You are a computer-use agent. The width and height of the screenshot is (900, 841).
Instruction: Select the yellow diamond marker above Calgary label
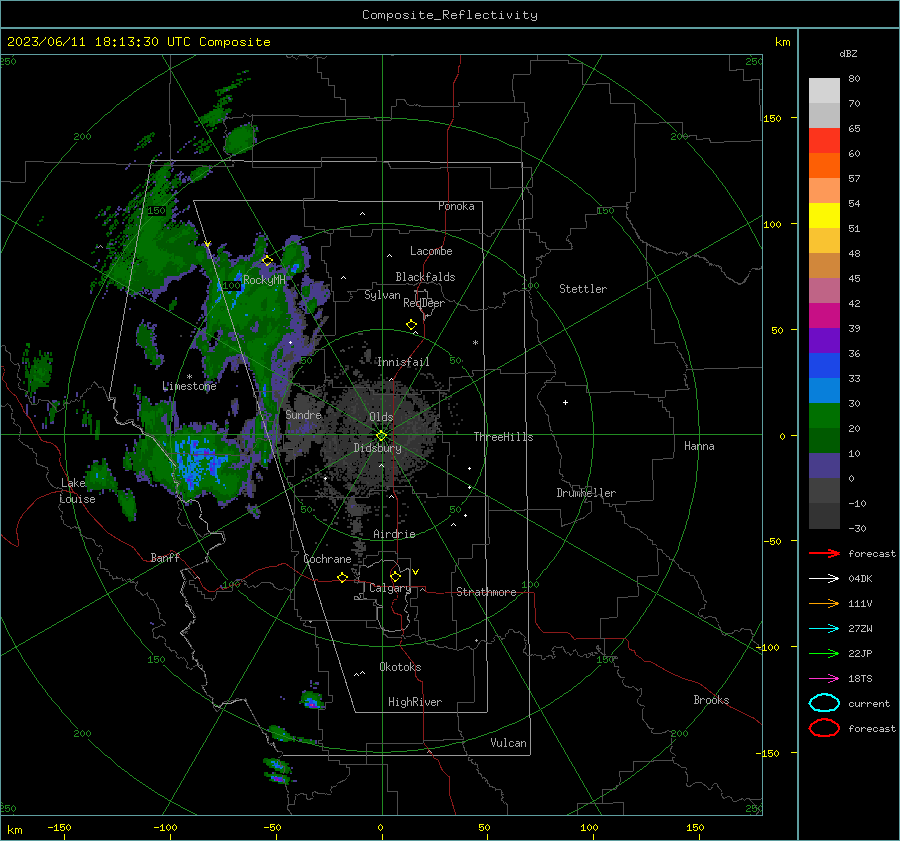(395, 576)
